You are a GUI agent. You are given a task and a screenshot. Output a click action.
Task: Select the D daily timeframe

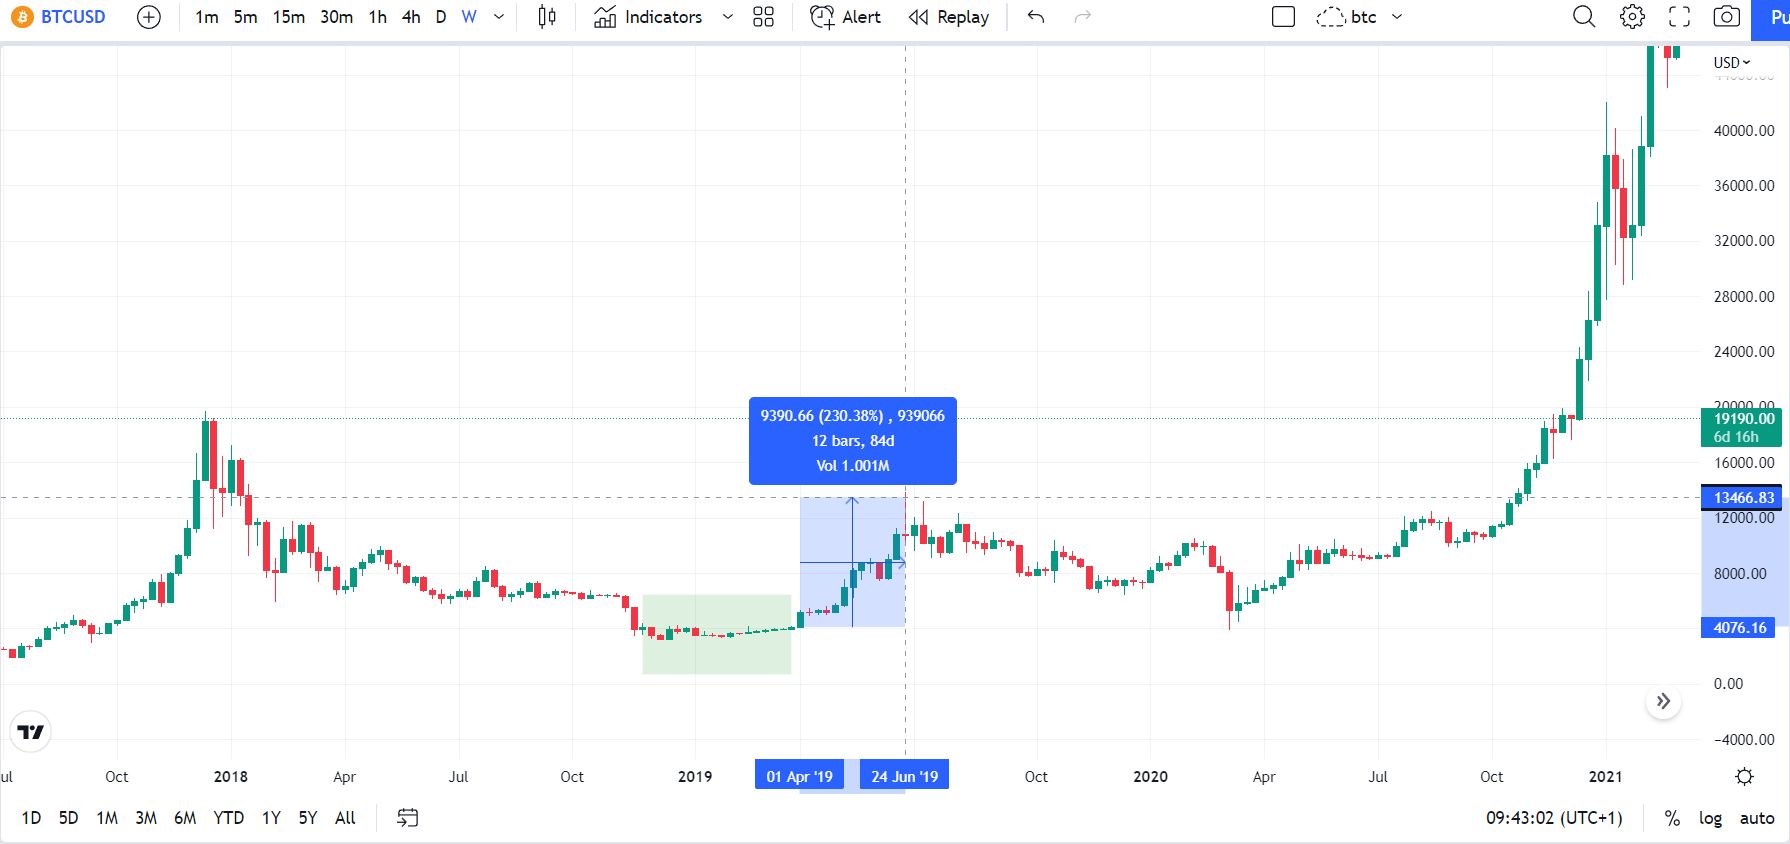[x=441, y=17]
